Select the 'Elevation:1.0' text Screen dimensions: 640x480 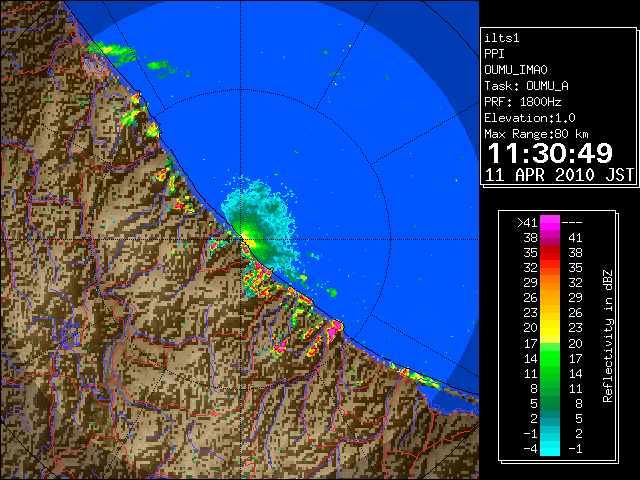click(x=530, y=118)
